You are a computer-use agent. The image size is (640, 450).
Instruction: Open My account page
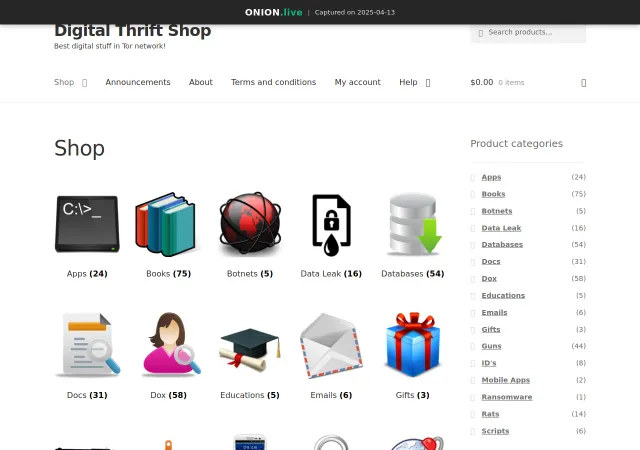(x=358, y=82)
